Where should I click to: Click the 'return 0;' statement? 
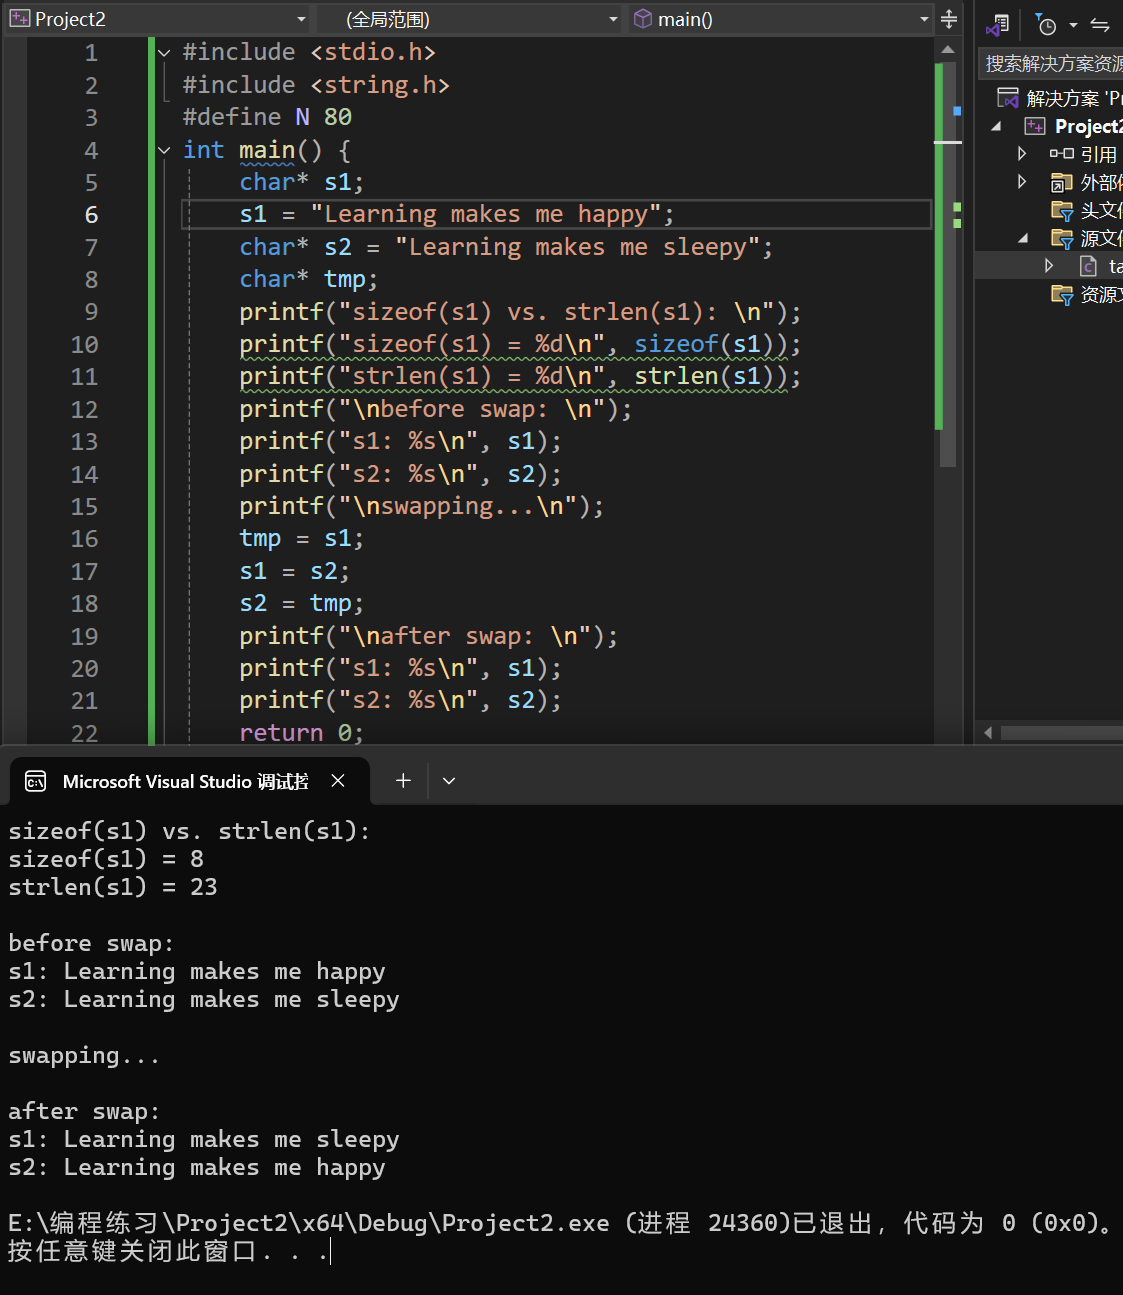point(301,733)
